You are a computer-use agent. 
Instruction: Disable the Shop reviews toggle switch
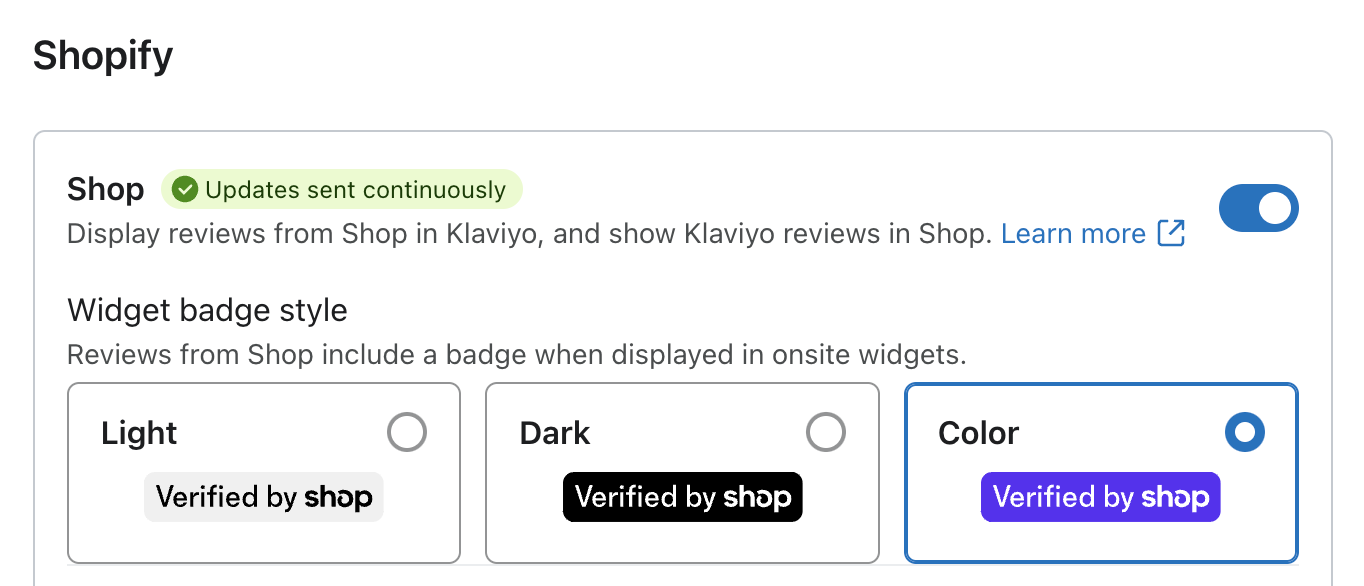tap(1258, 208)
